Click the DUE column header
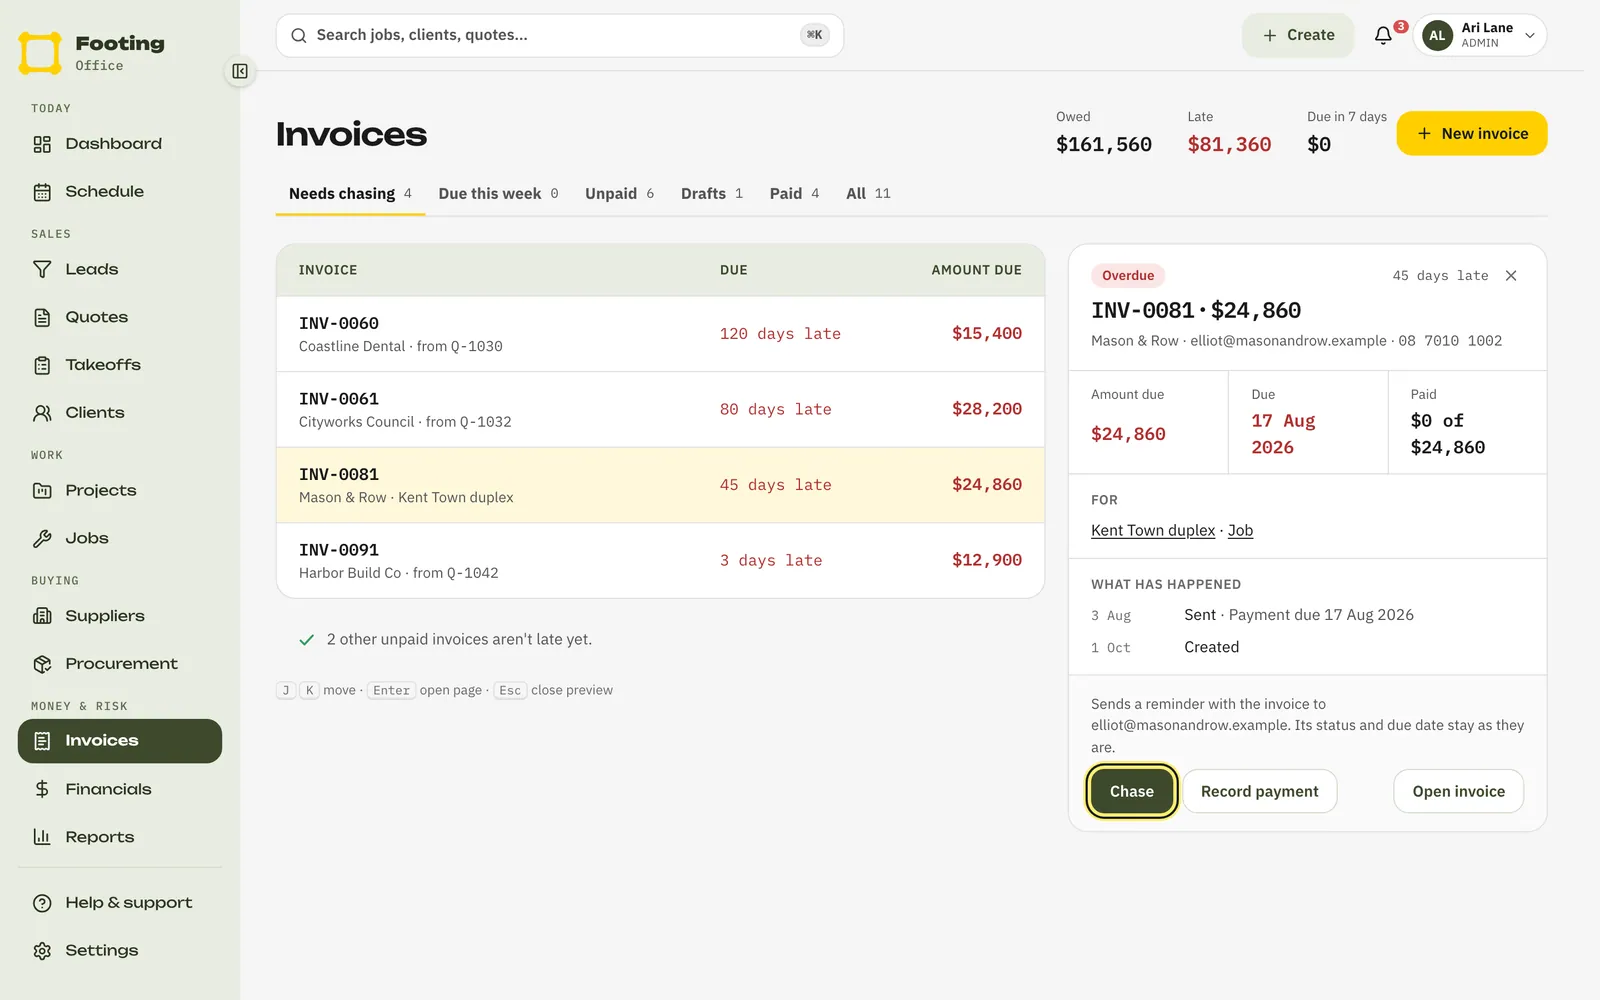Screen dimensions: 1600x1000 pyautogui.click(x=734, y=270)
